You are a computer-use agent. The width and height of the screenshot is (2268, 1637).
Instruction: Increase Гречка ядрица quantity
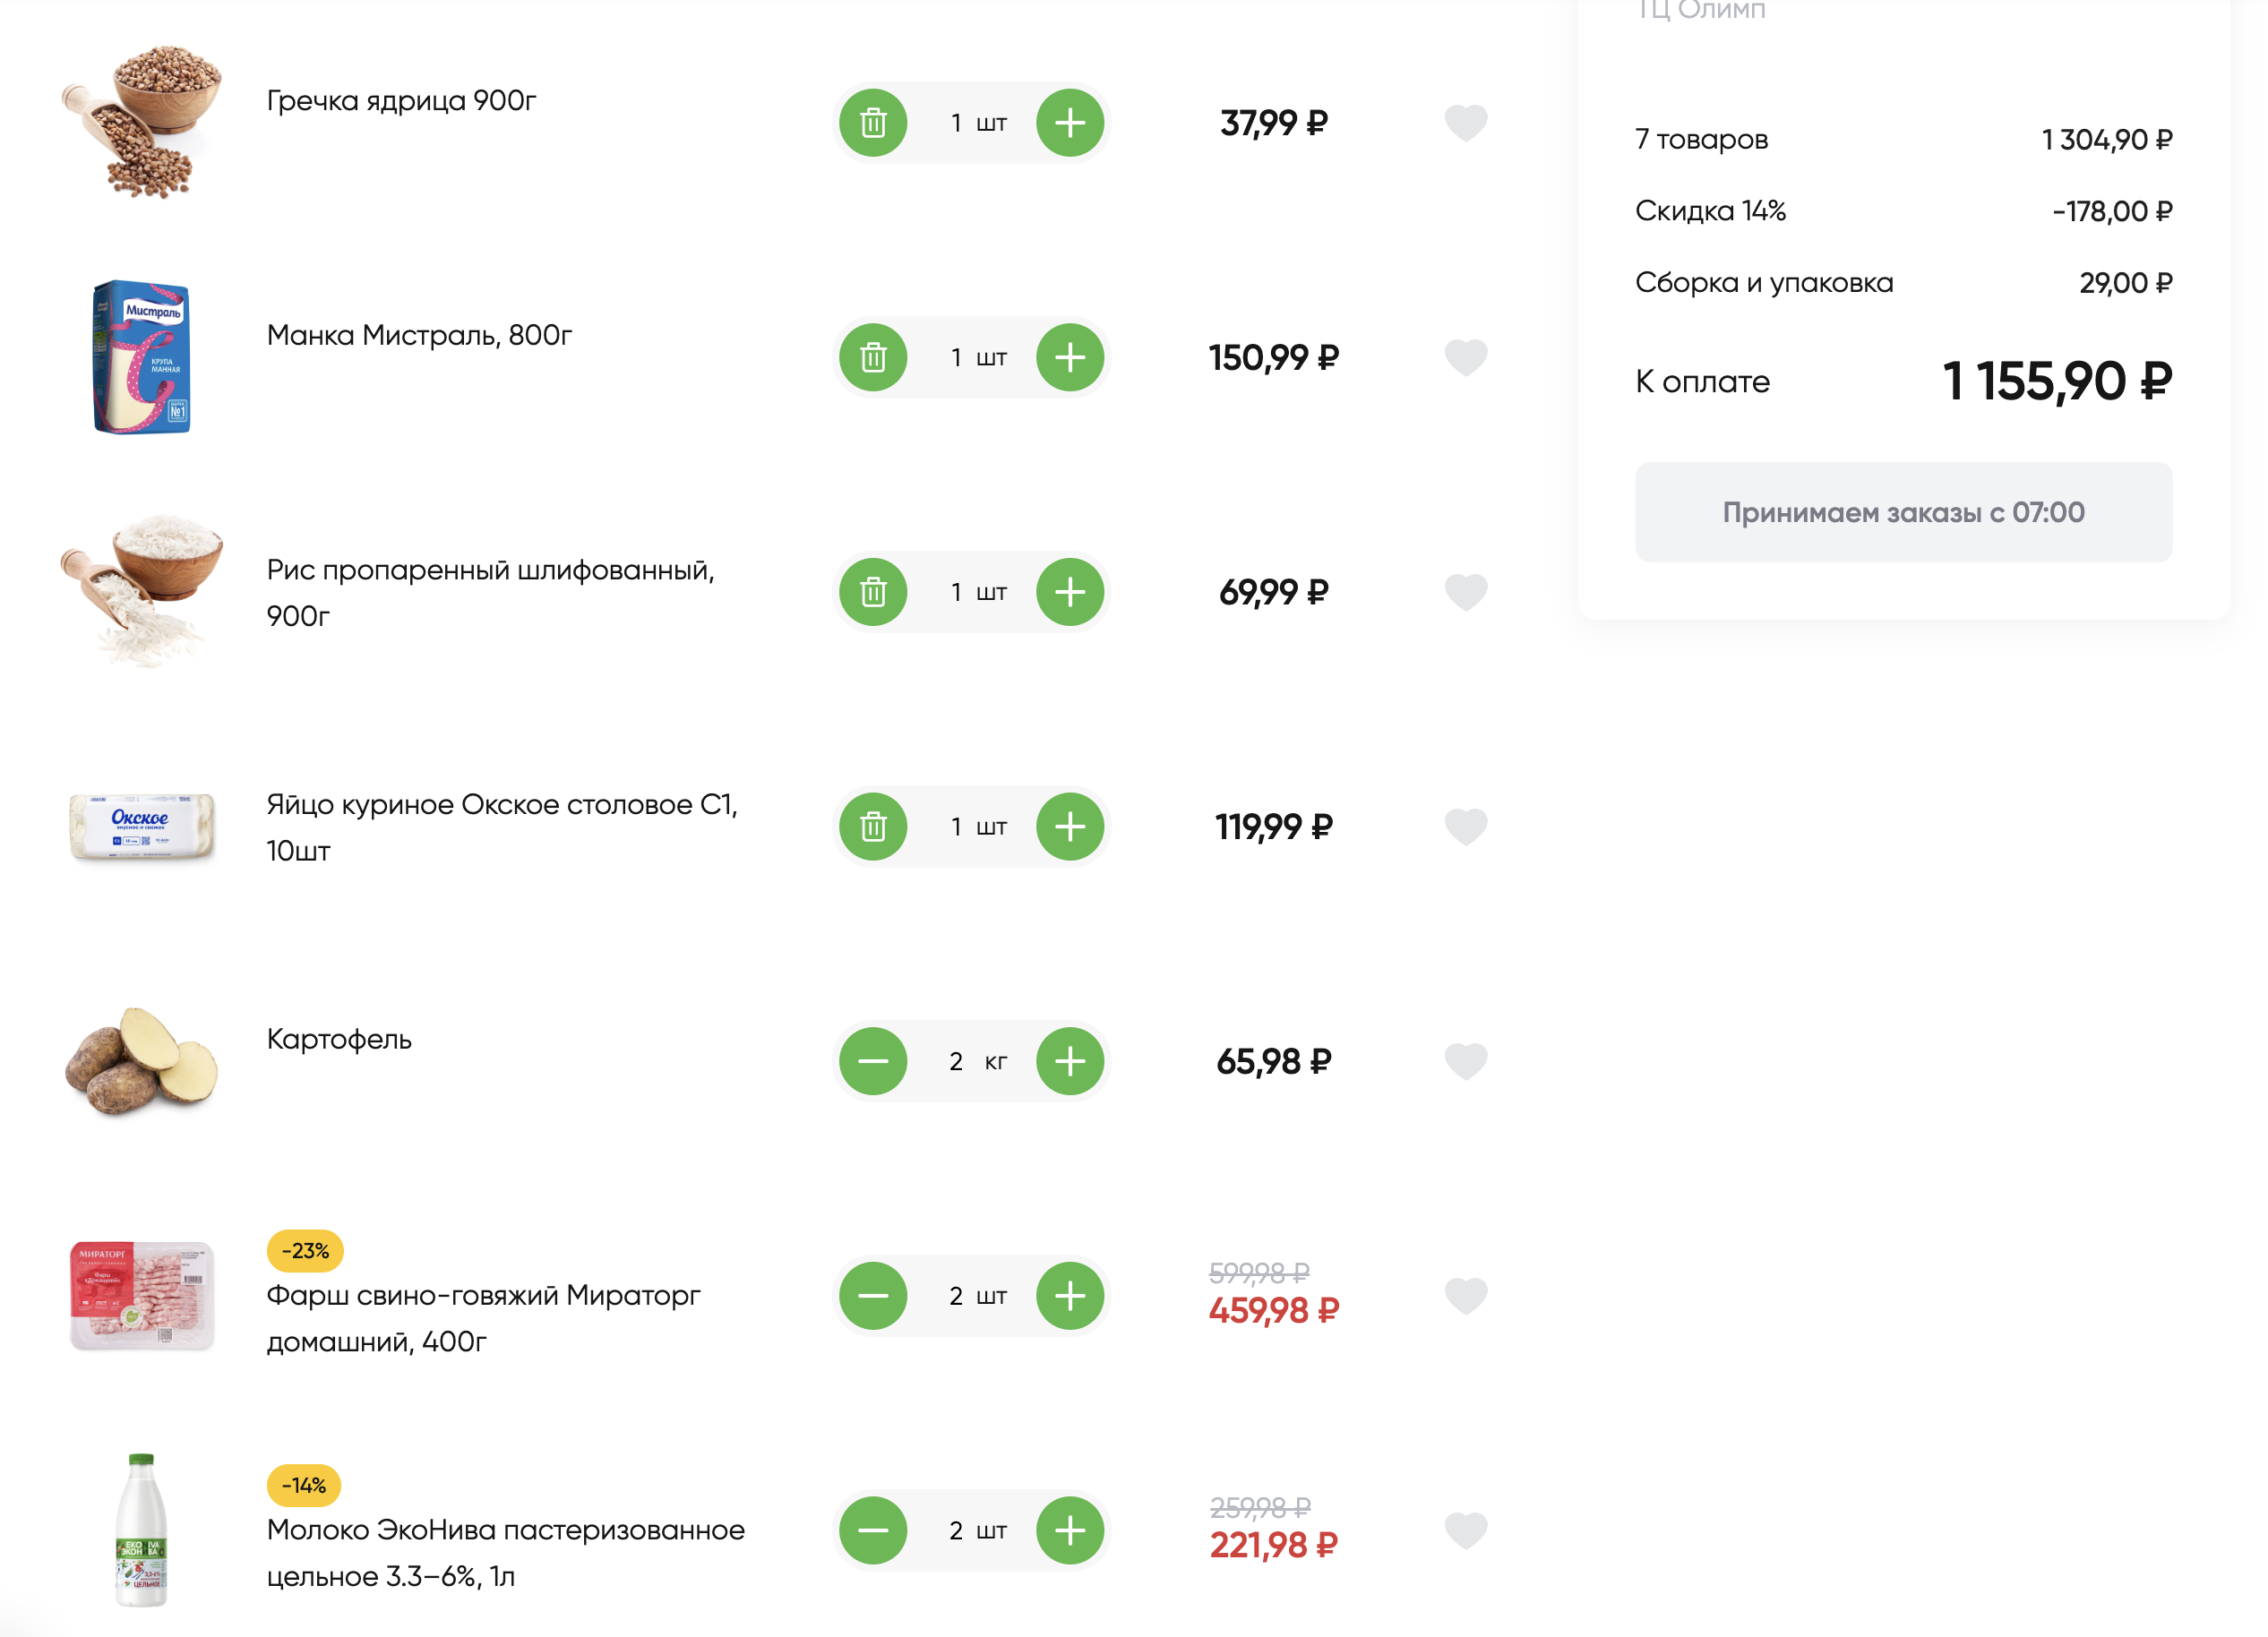[1070, 123]
